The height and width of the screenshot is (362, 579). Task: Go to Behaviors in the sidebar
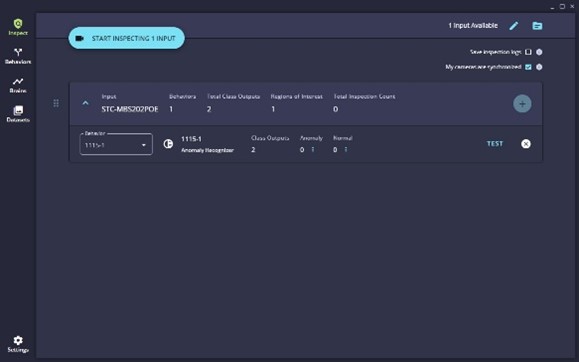click(x=18, y=56)
